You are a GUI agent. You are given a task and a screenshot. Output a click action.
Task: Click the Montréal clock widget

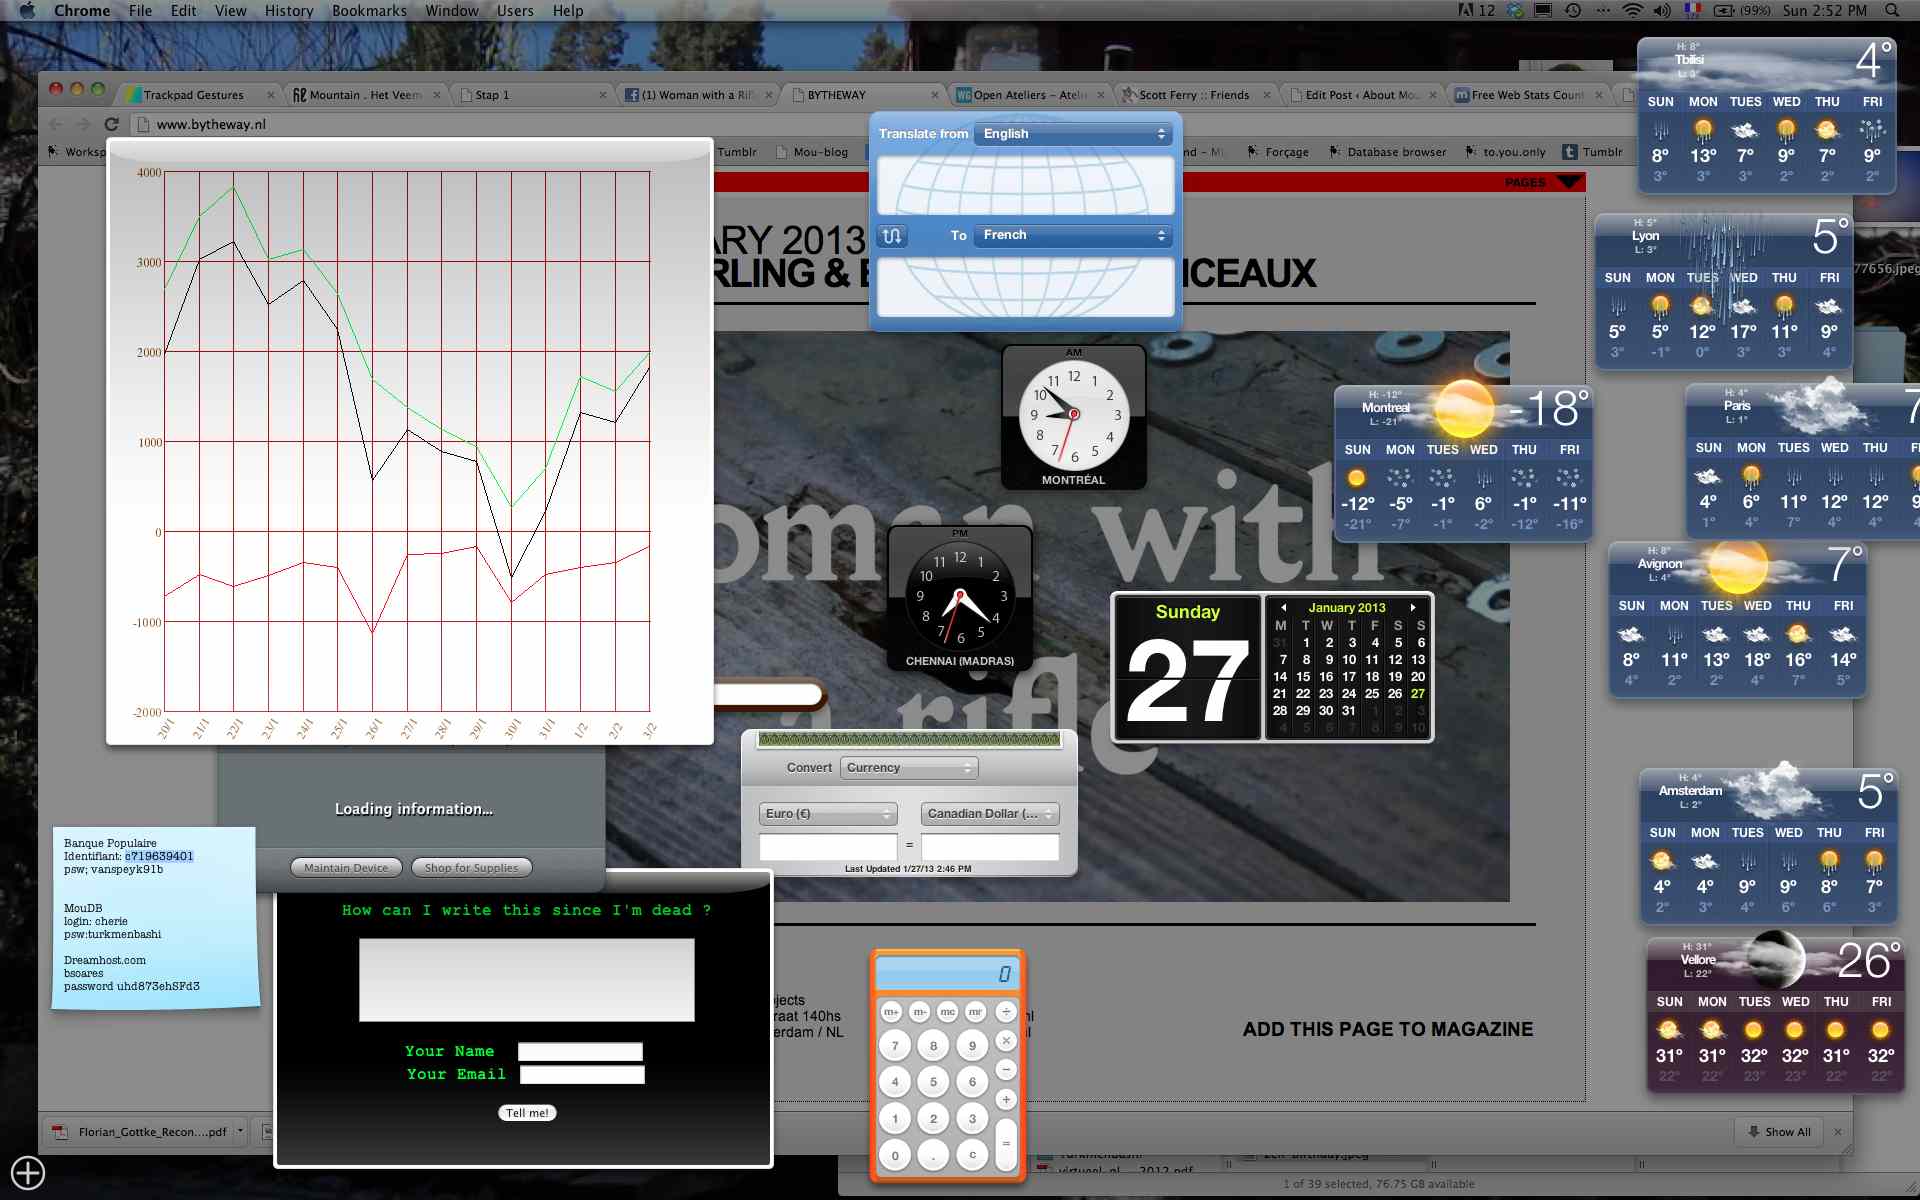pyautogui.click(x=1074, y=417)
